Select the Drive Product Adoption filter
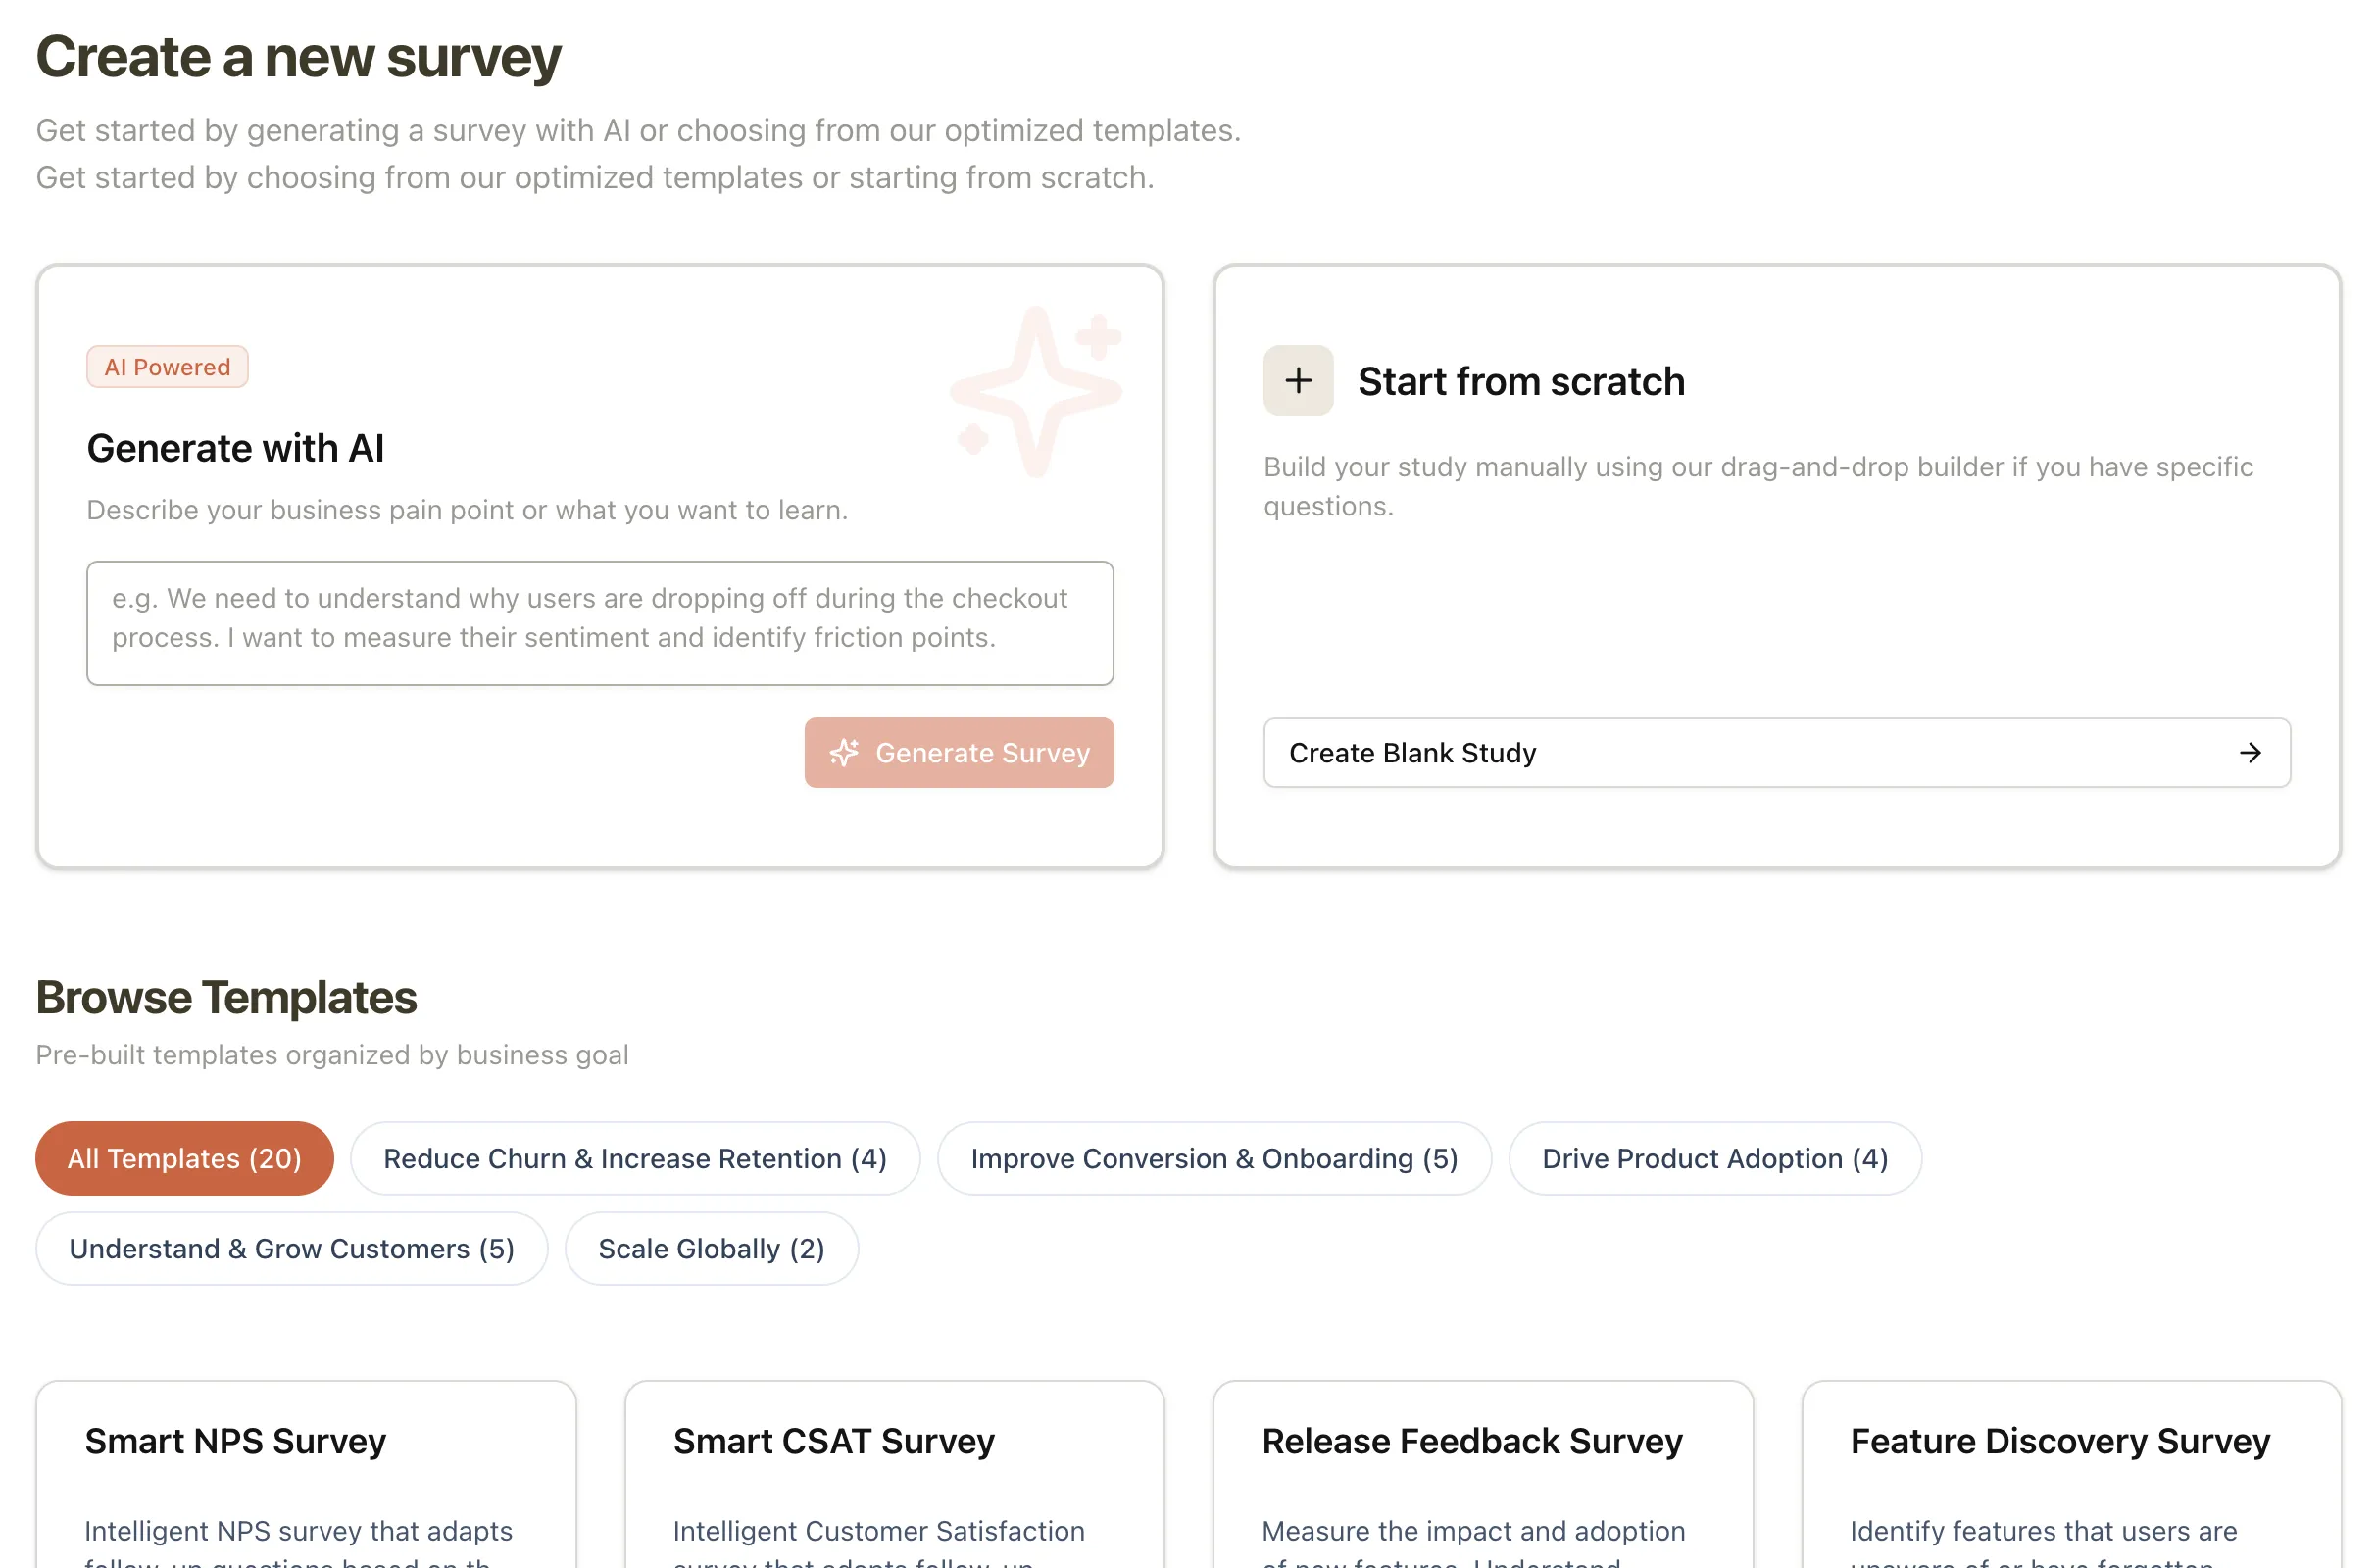 pos(1715,1158)
